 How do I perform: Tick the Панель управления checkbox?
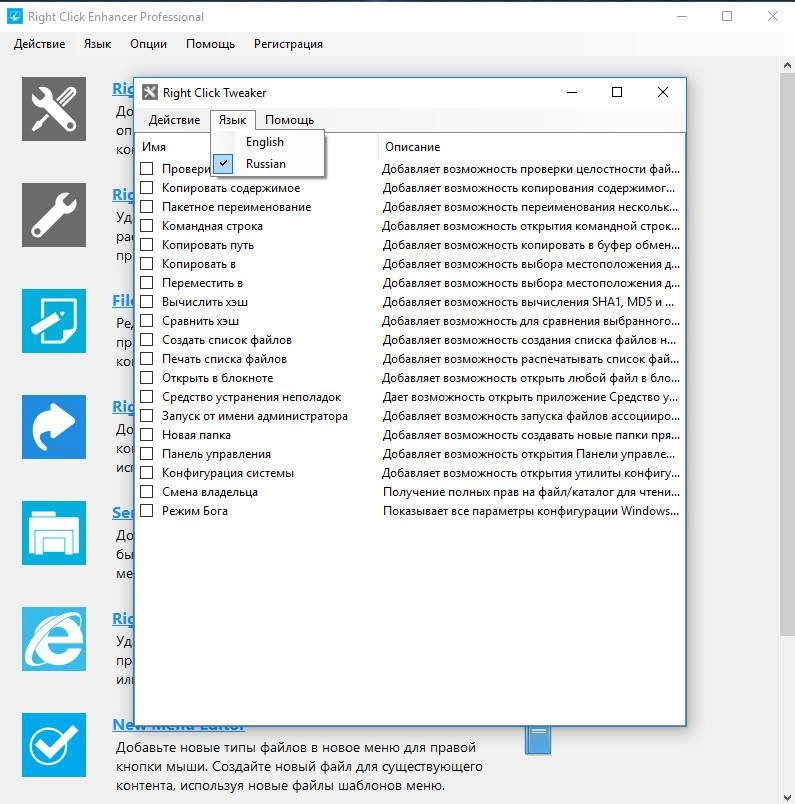[x=147, y=454]
